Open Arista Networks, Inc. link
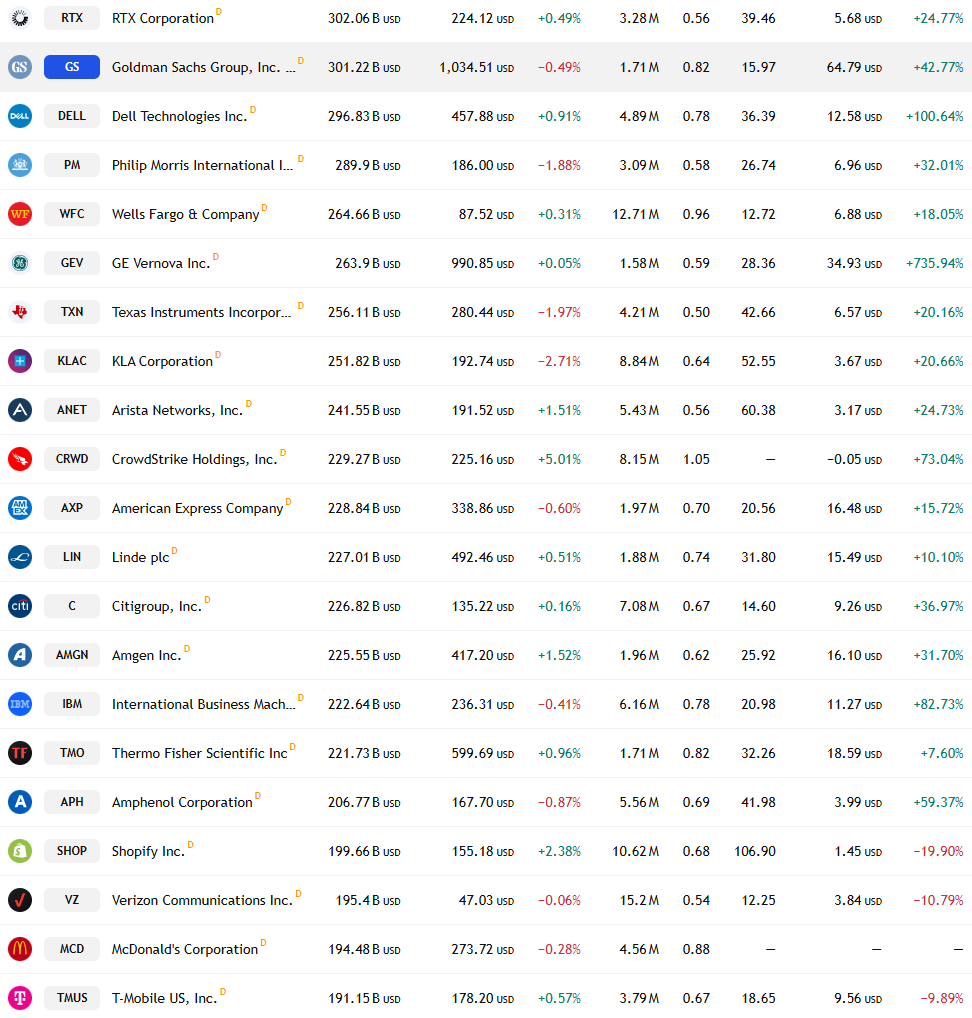The image size is (972, 1018). [x=177, y=410]
